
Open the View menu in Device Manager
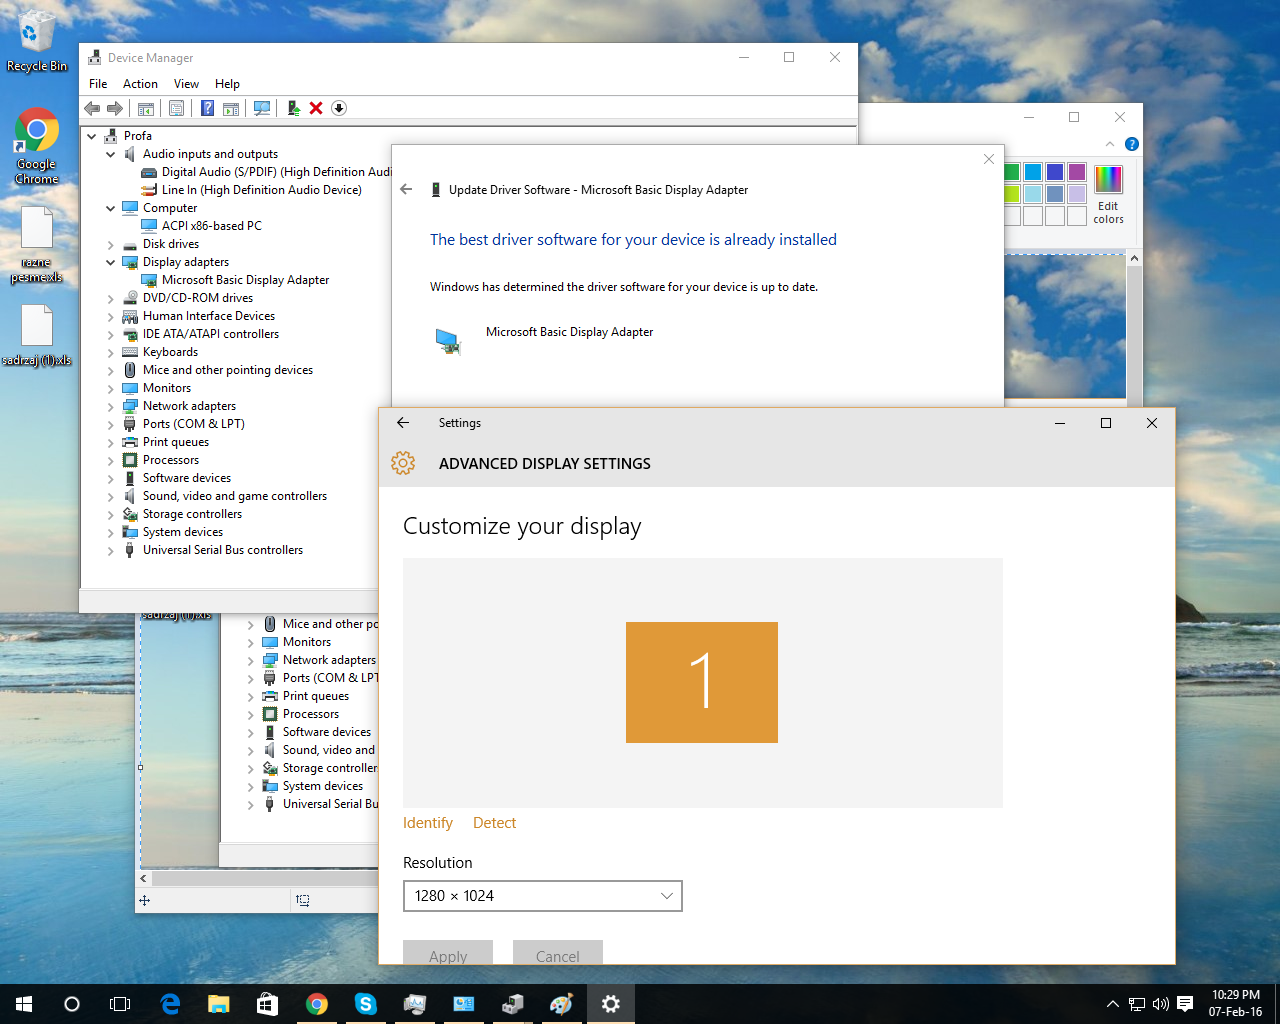186,84
